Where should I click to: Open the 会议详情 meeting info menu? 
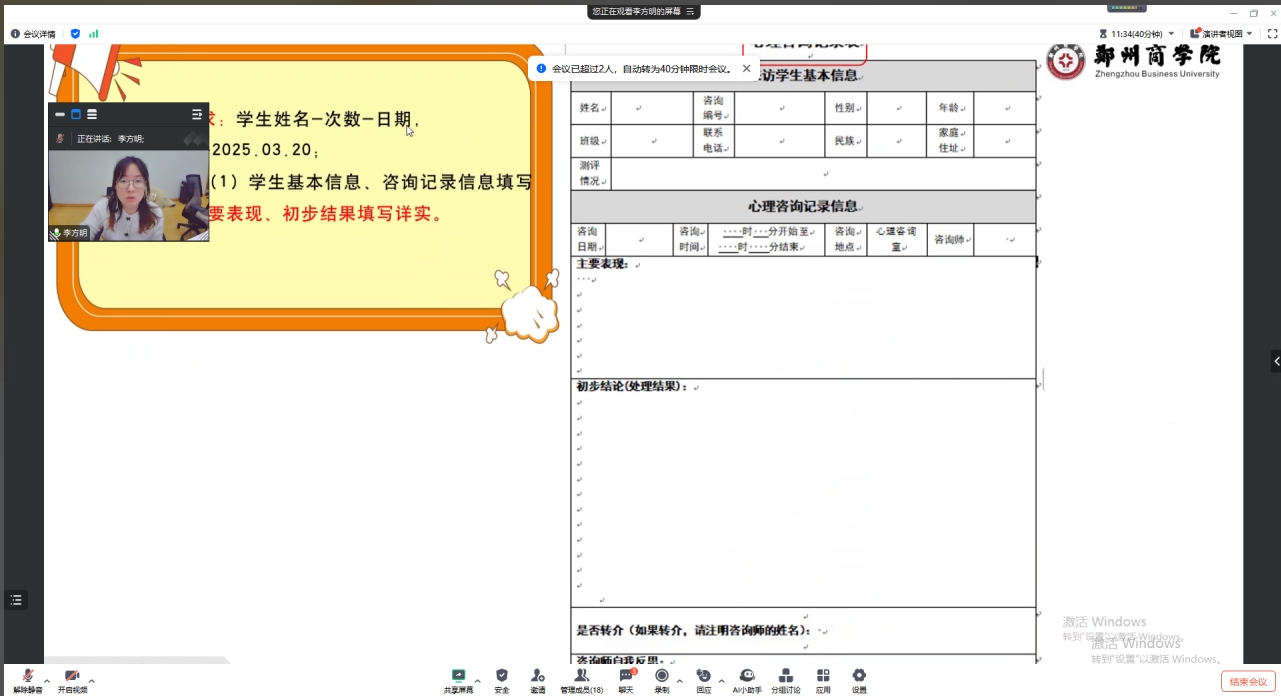[x=33, y=34]
